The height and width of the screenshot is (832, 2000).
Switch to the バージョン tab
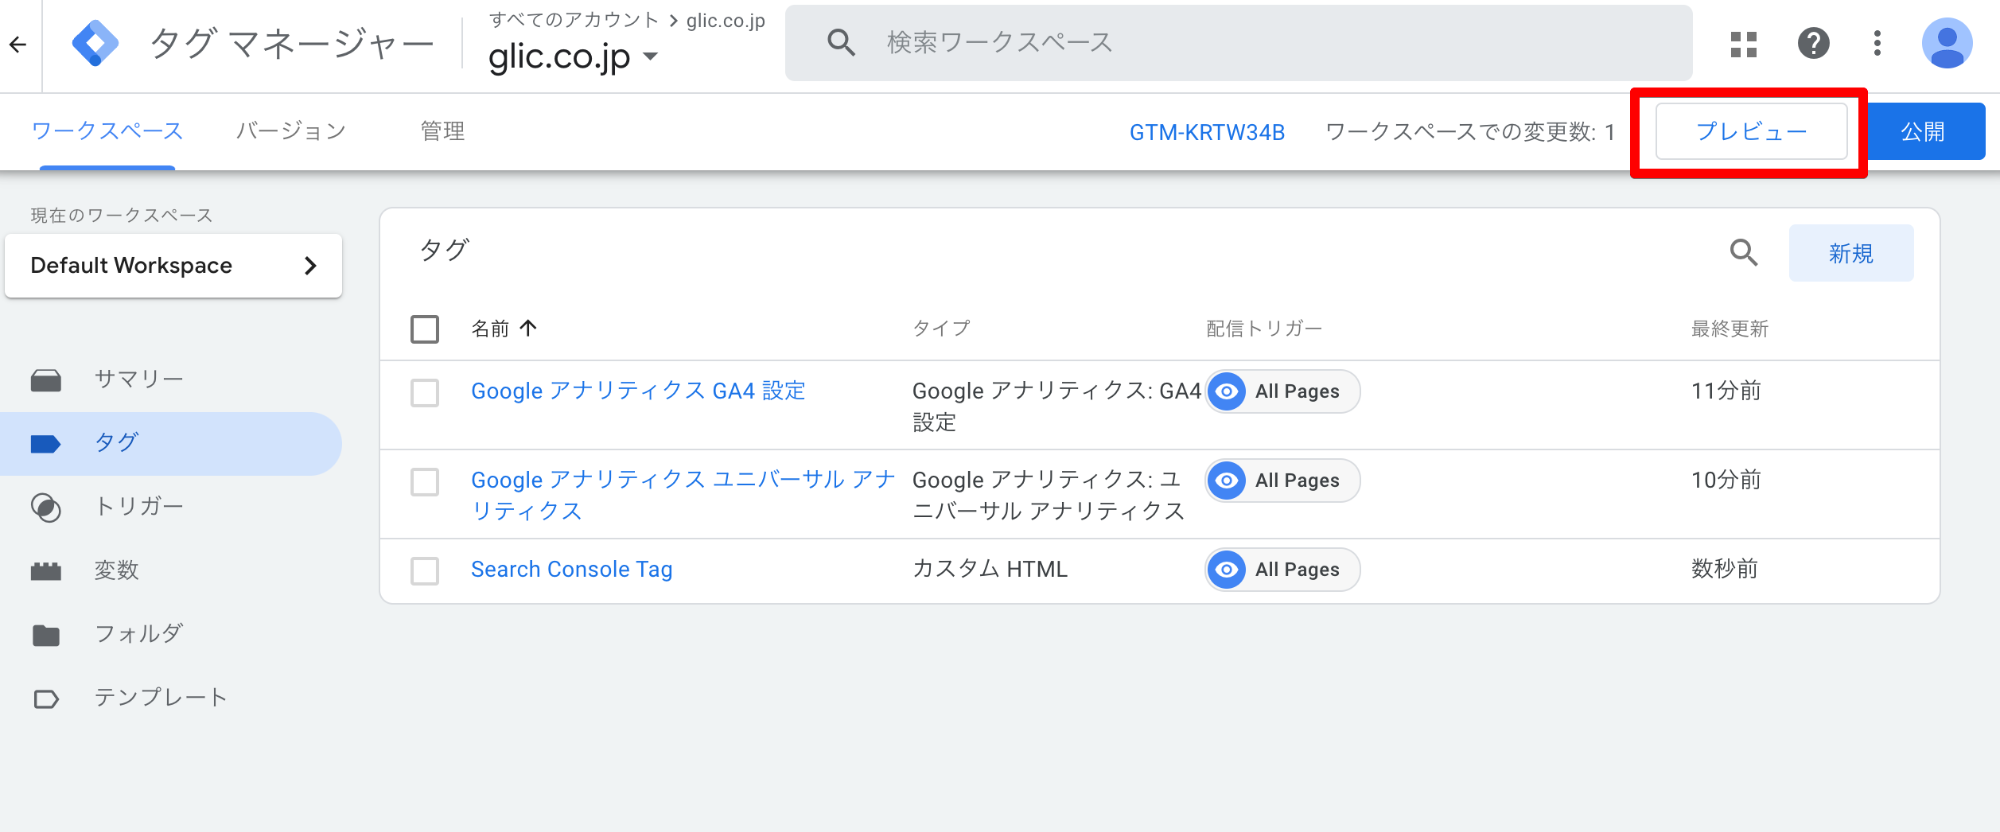(291, 131)
